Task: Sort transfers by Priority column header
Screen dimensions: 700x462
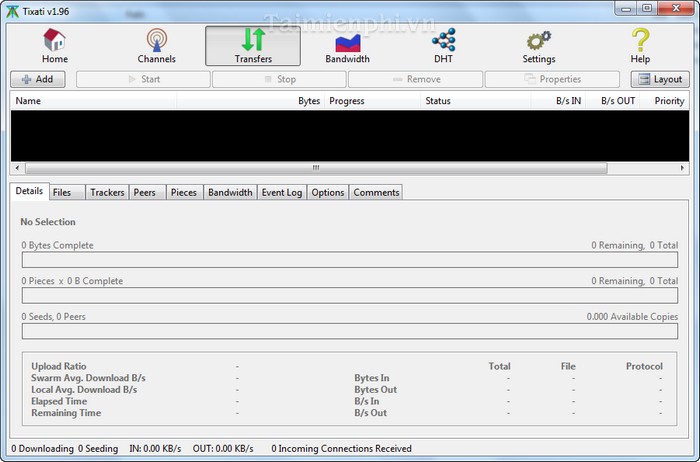Action: 669,101
